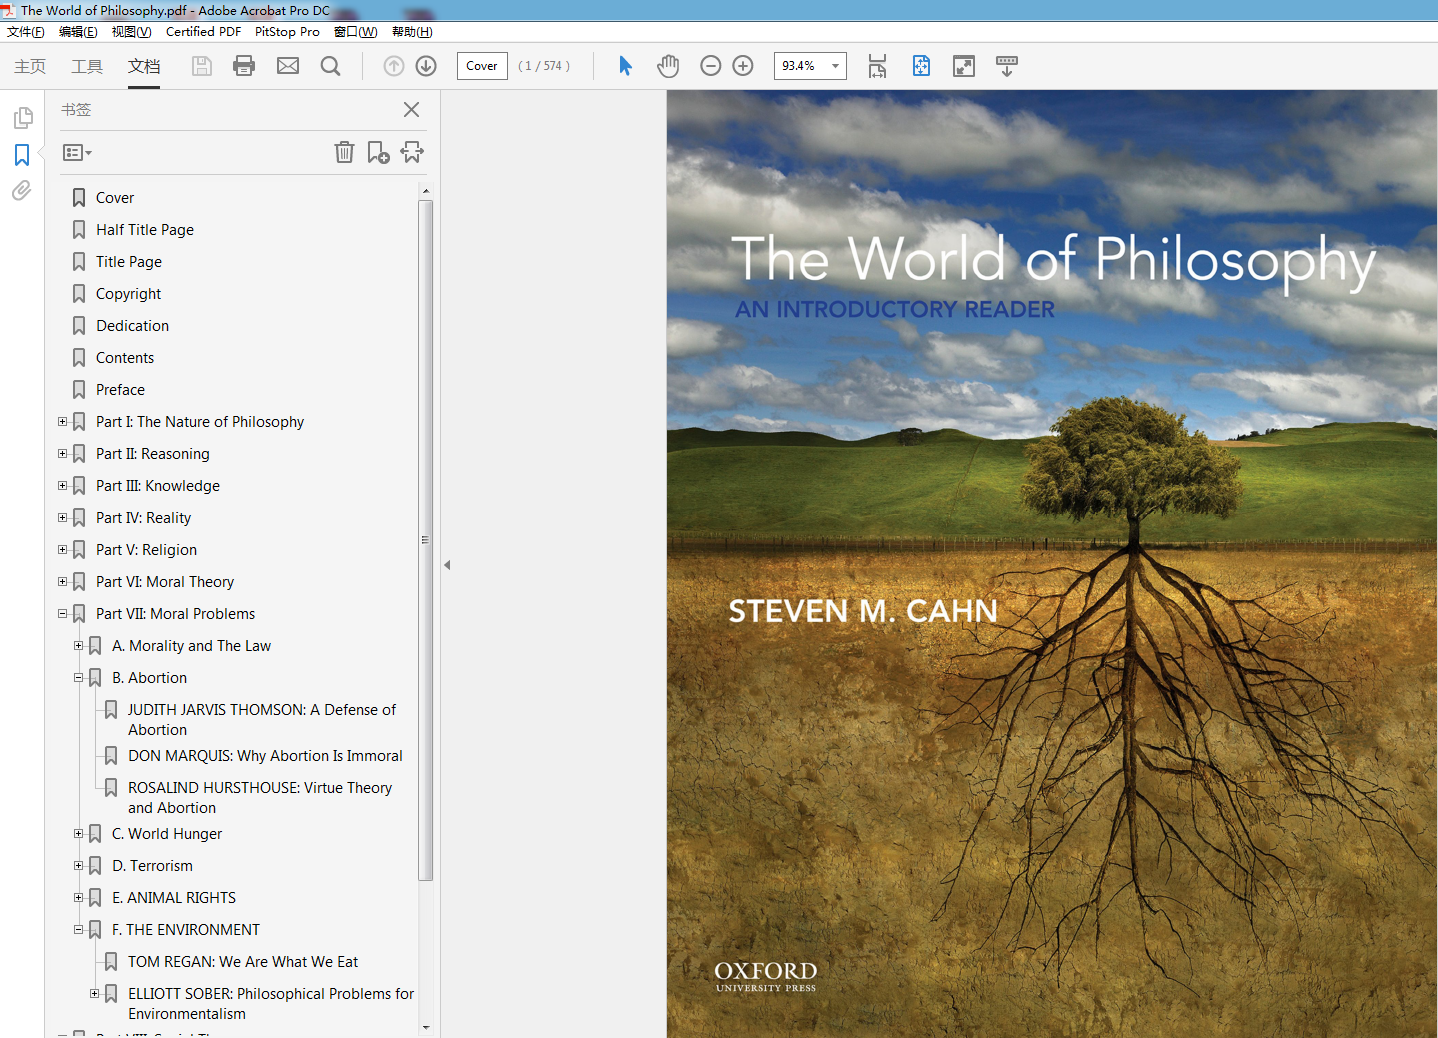The image size is (1438, 1038).
Task: Switch to 工具 tab
Action: 87,66
